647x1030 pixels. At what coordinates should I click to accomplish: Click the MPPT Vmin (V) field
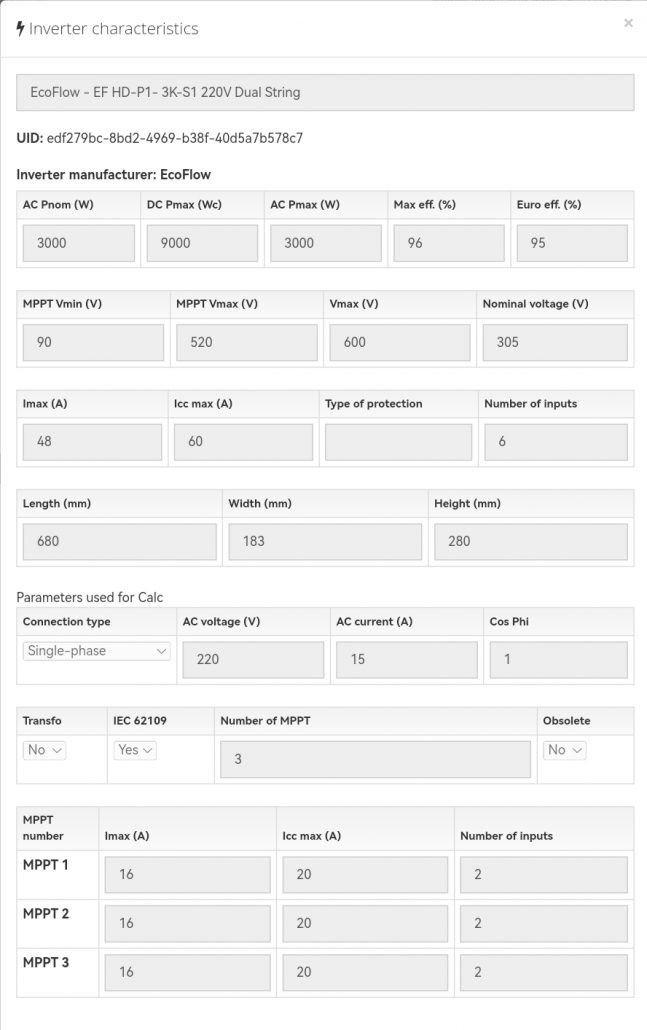[93, 342]
